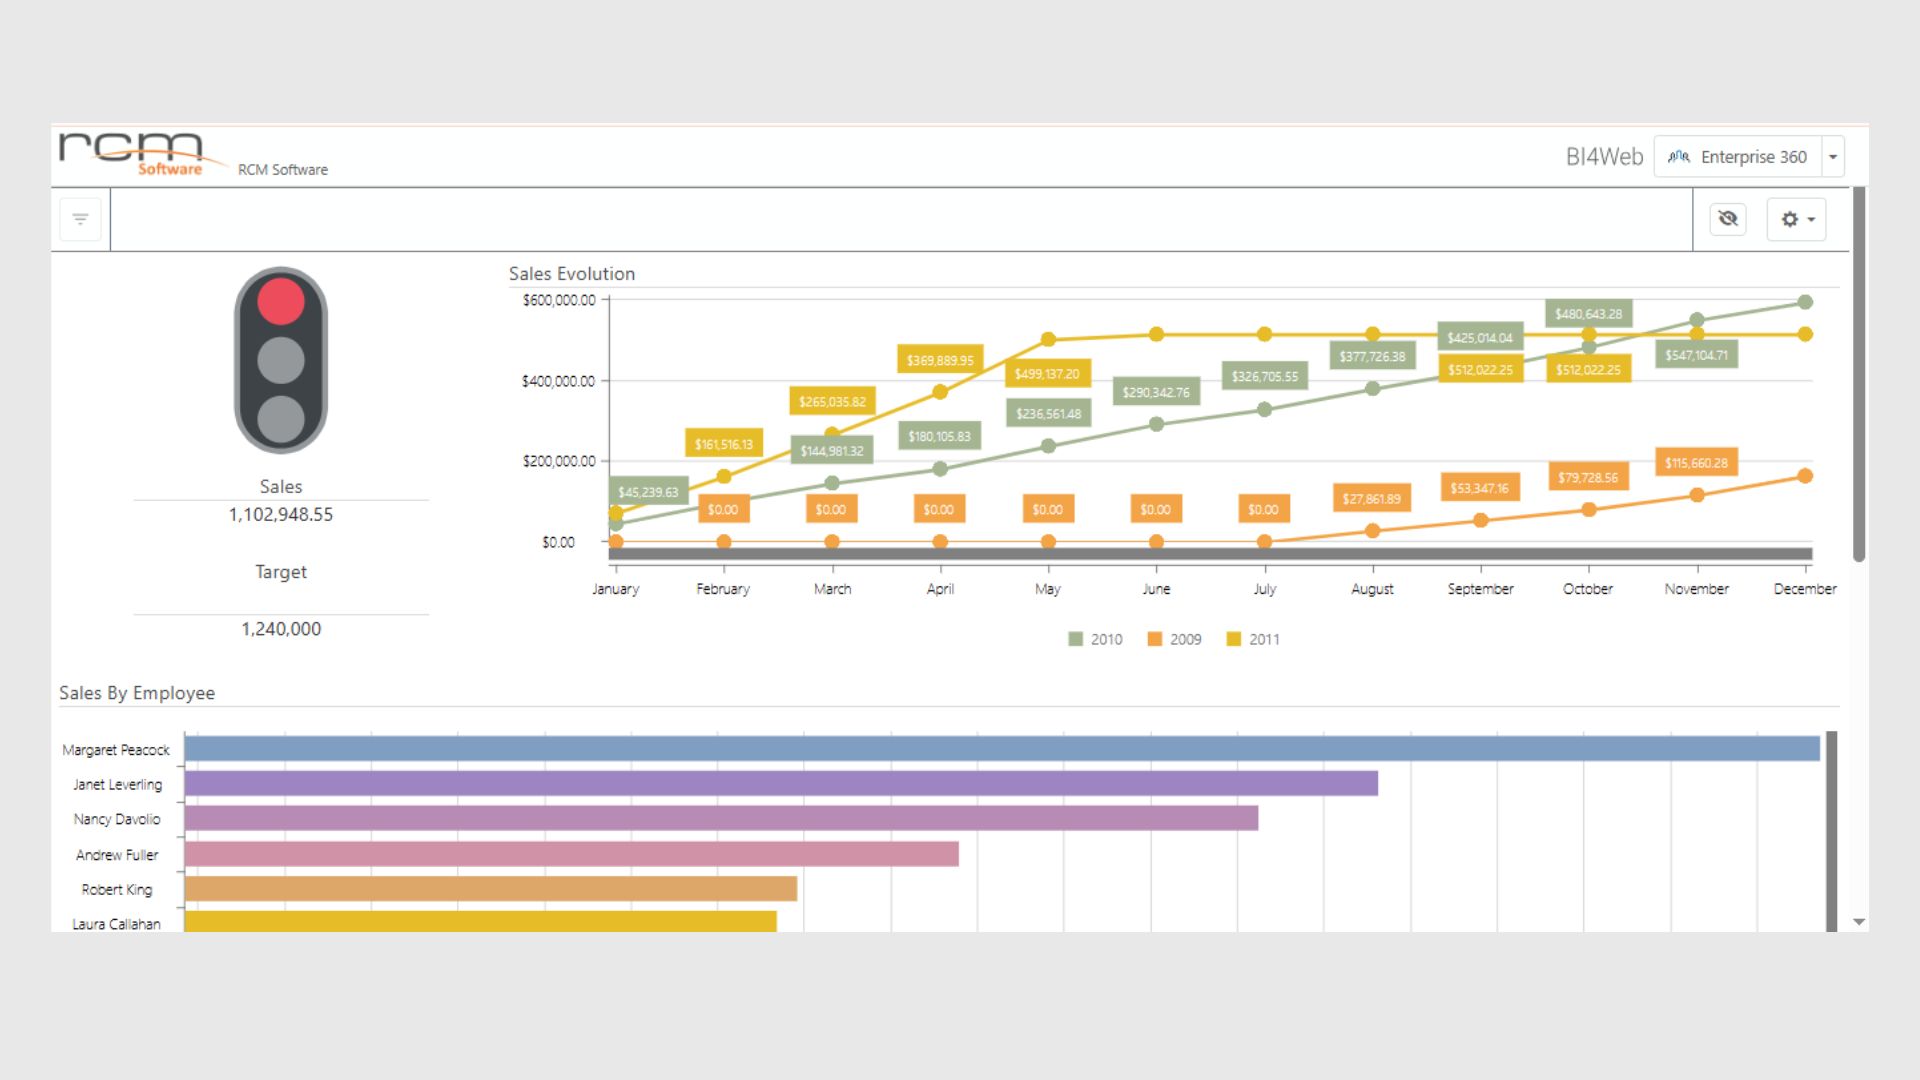This screenshot has width=1920, height=1080.
Task: Click the red traffic light indicator
Action: coord(281,301)
